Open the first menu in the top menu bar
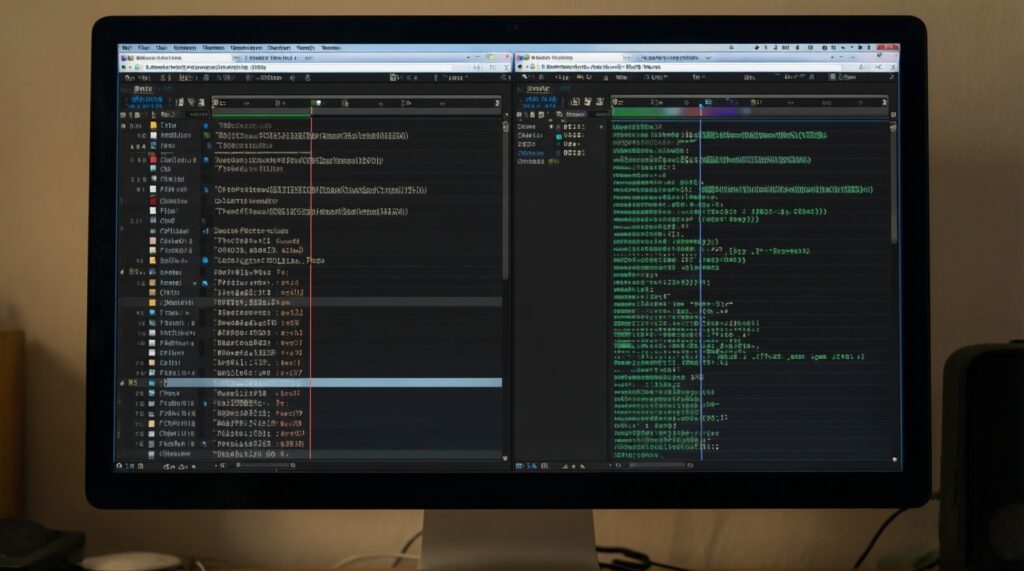This screenshot has height=571, width=1024. point(128,47)
